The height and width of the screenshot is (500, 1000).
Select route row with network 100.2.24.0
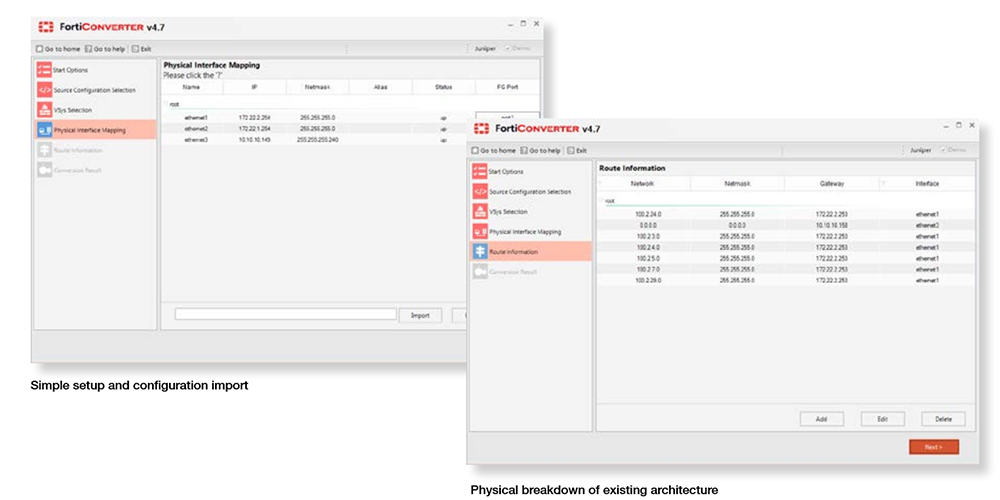(x=786, y=214)
